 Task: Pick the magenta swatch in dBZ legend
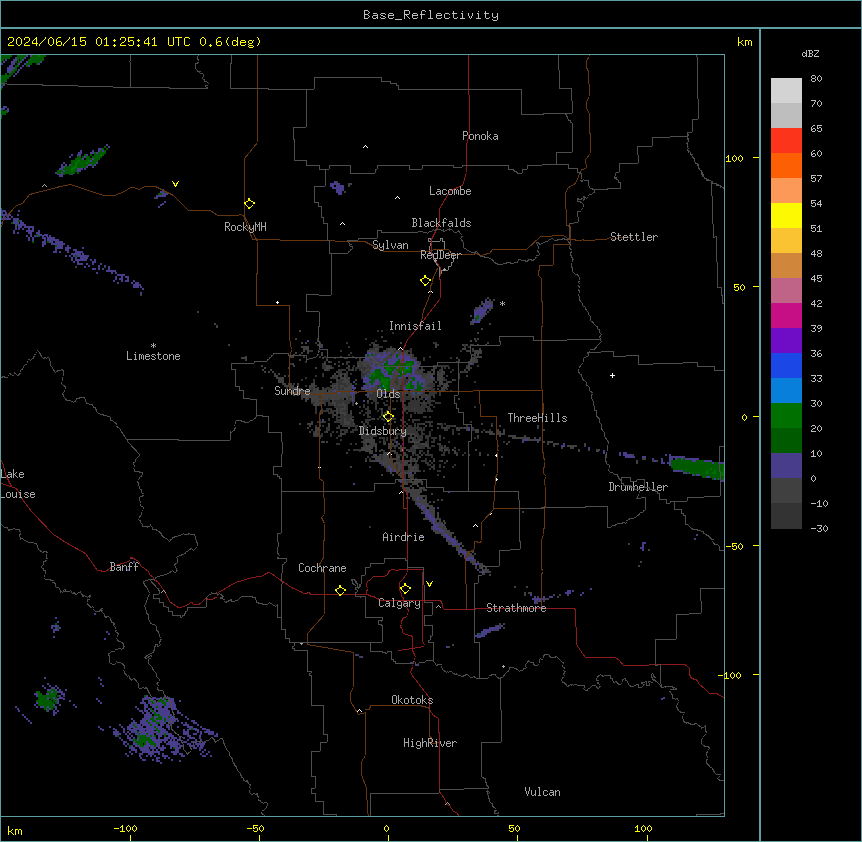786,315
